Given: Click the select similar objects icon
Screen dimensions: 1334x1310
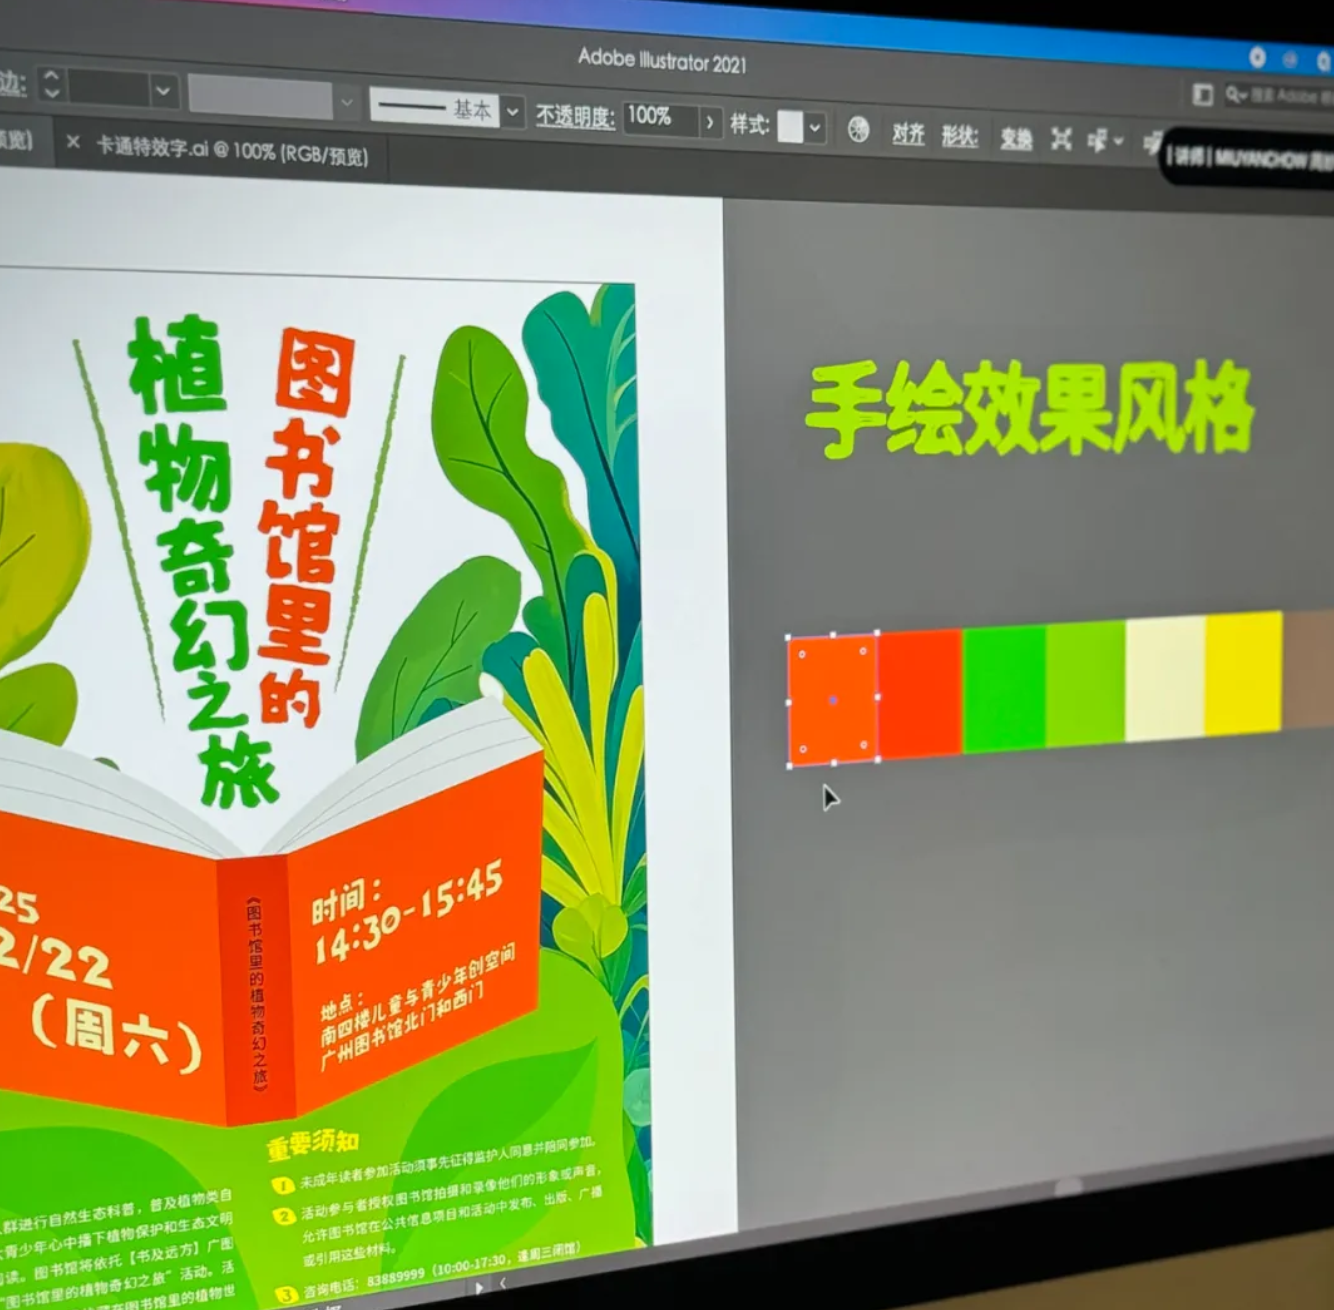Looking at the screenshot, I should coord(1099,141).
